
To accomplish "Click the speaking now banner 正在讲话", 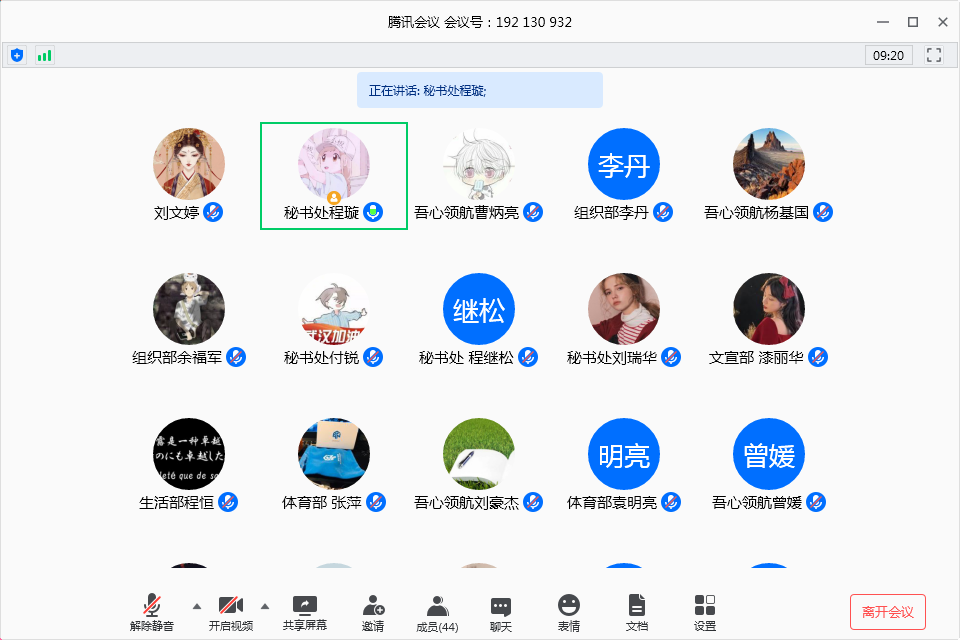I will click(x=479, y=90).
